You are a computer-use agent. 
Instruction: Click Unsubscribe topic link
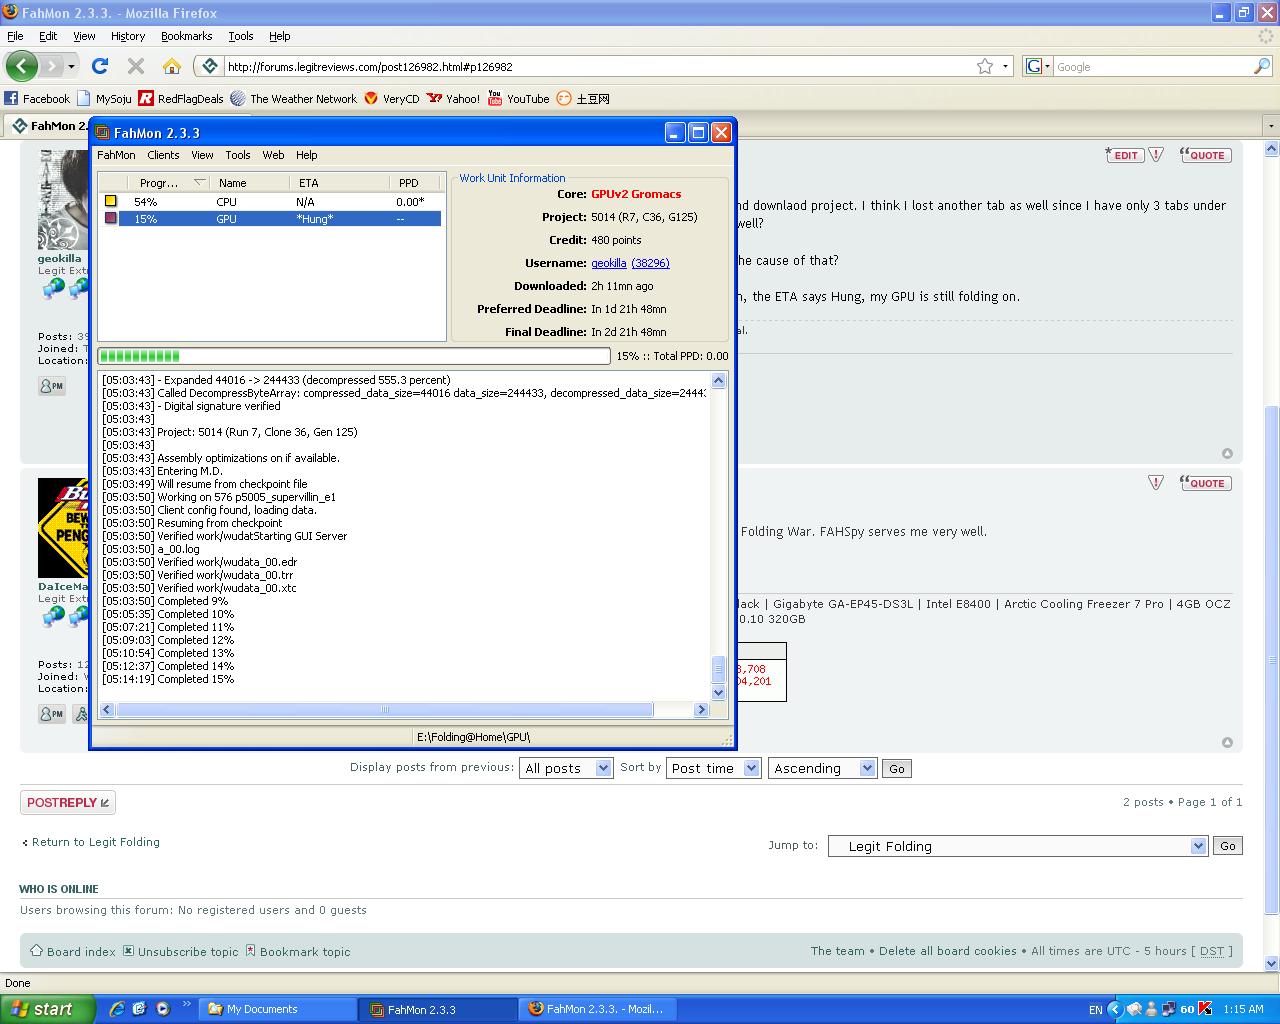(x=188, y=951)
